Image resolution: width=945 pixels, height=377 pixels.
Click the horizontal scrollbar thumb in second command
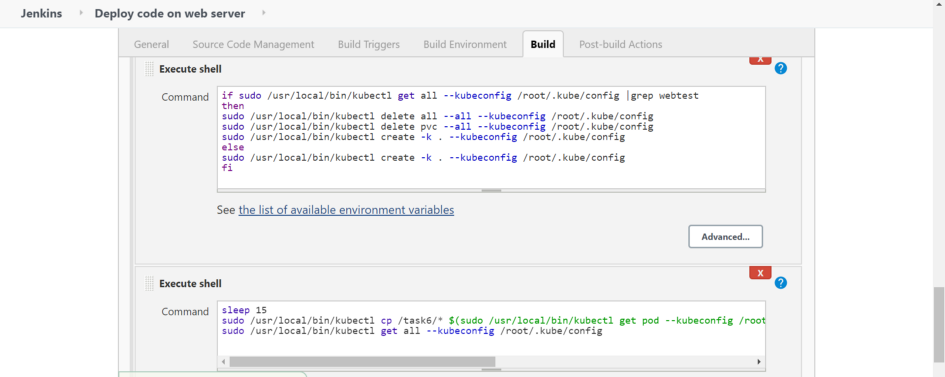[x=362, y=361]
